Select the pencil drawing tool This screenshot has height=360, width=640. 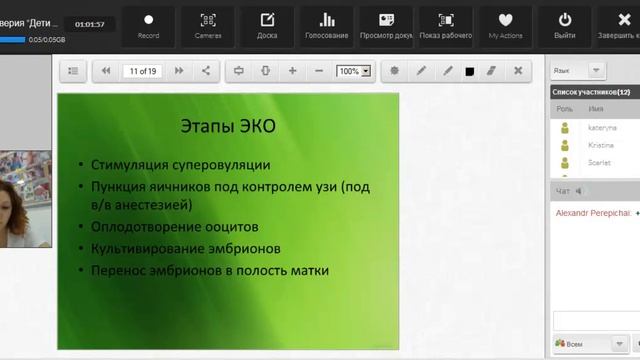(x=421, y=71)
